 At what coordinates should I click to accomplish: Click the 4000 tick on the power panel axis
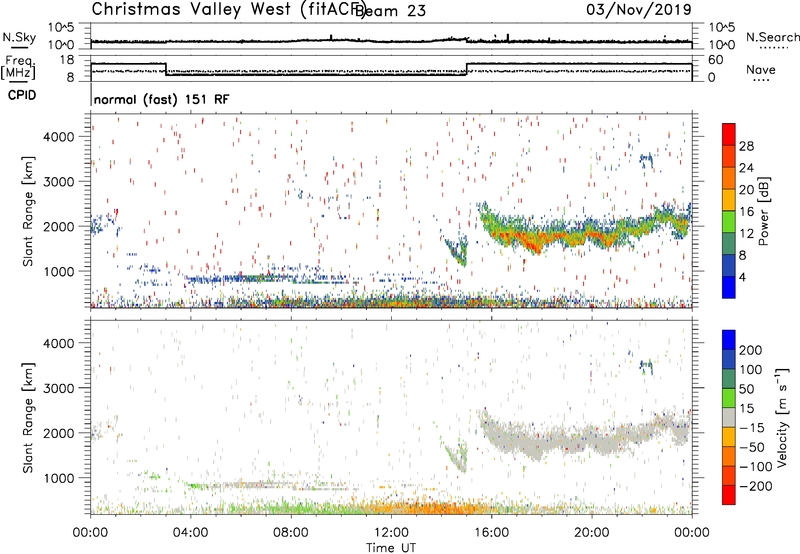(59, 137)
